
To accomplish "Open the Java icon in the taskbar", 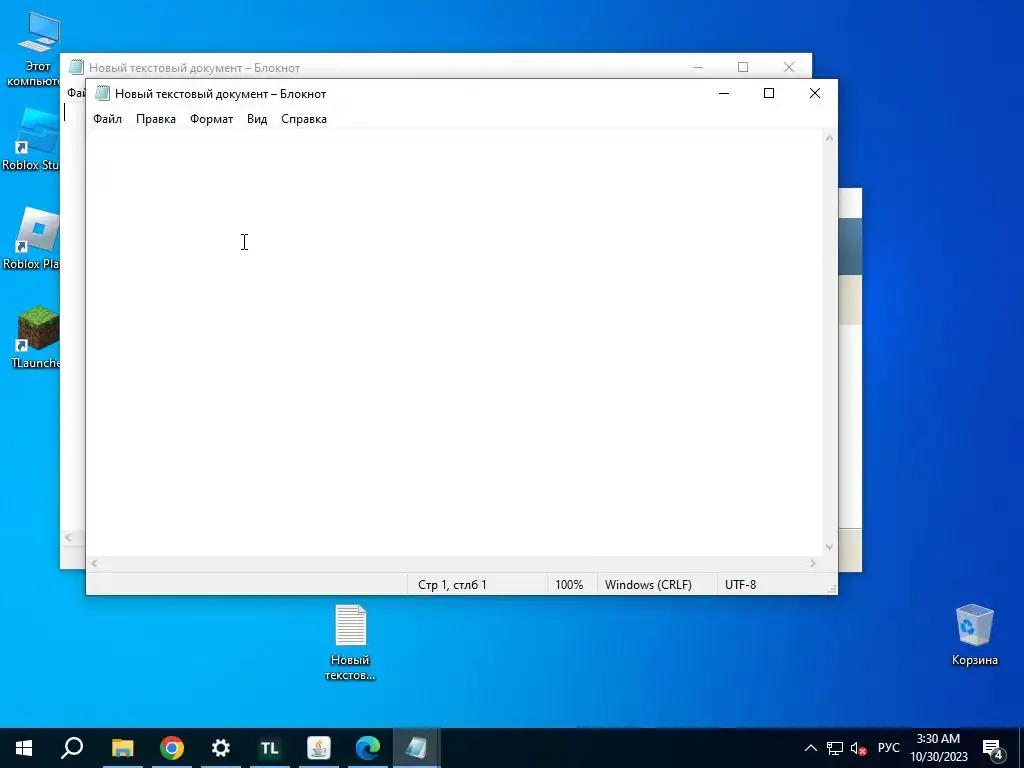I will 319,748.
